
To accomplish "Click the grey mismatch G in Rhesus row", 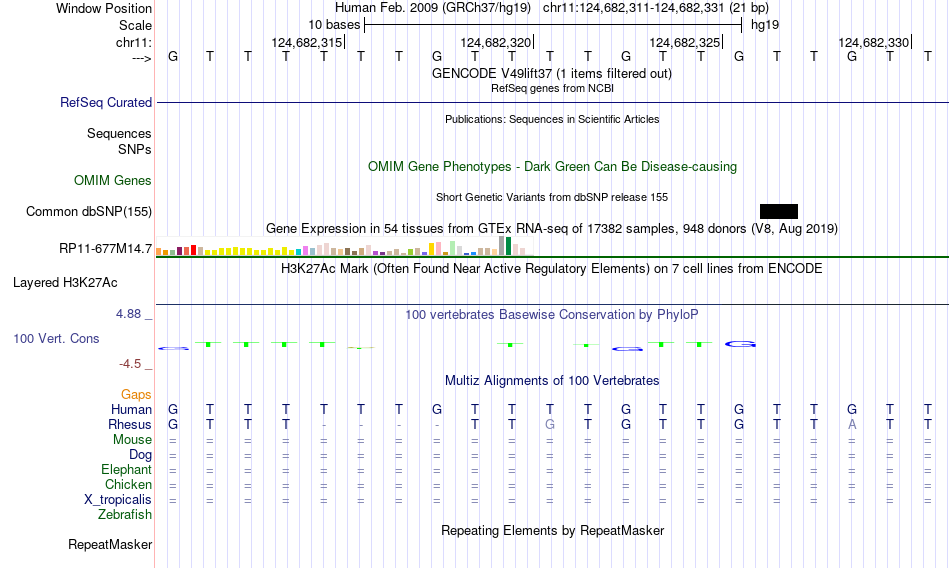I will pyautogui.click(x=550, y=424).
